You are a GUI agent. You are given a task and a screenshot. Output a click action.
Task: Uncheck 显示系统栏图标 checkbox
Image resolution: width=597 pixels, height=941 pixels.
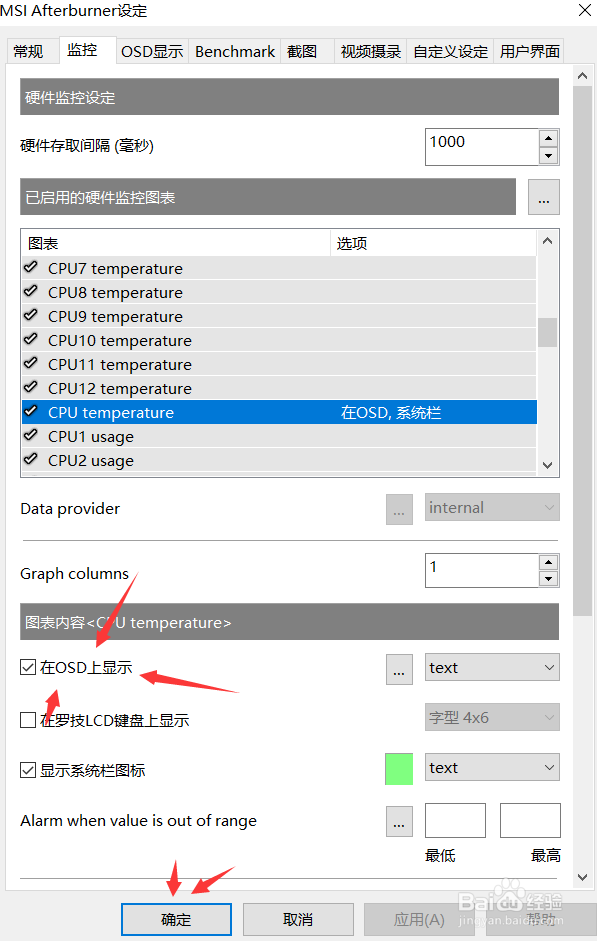point(28,770)
